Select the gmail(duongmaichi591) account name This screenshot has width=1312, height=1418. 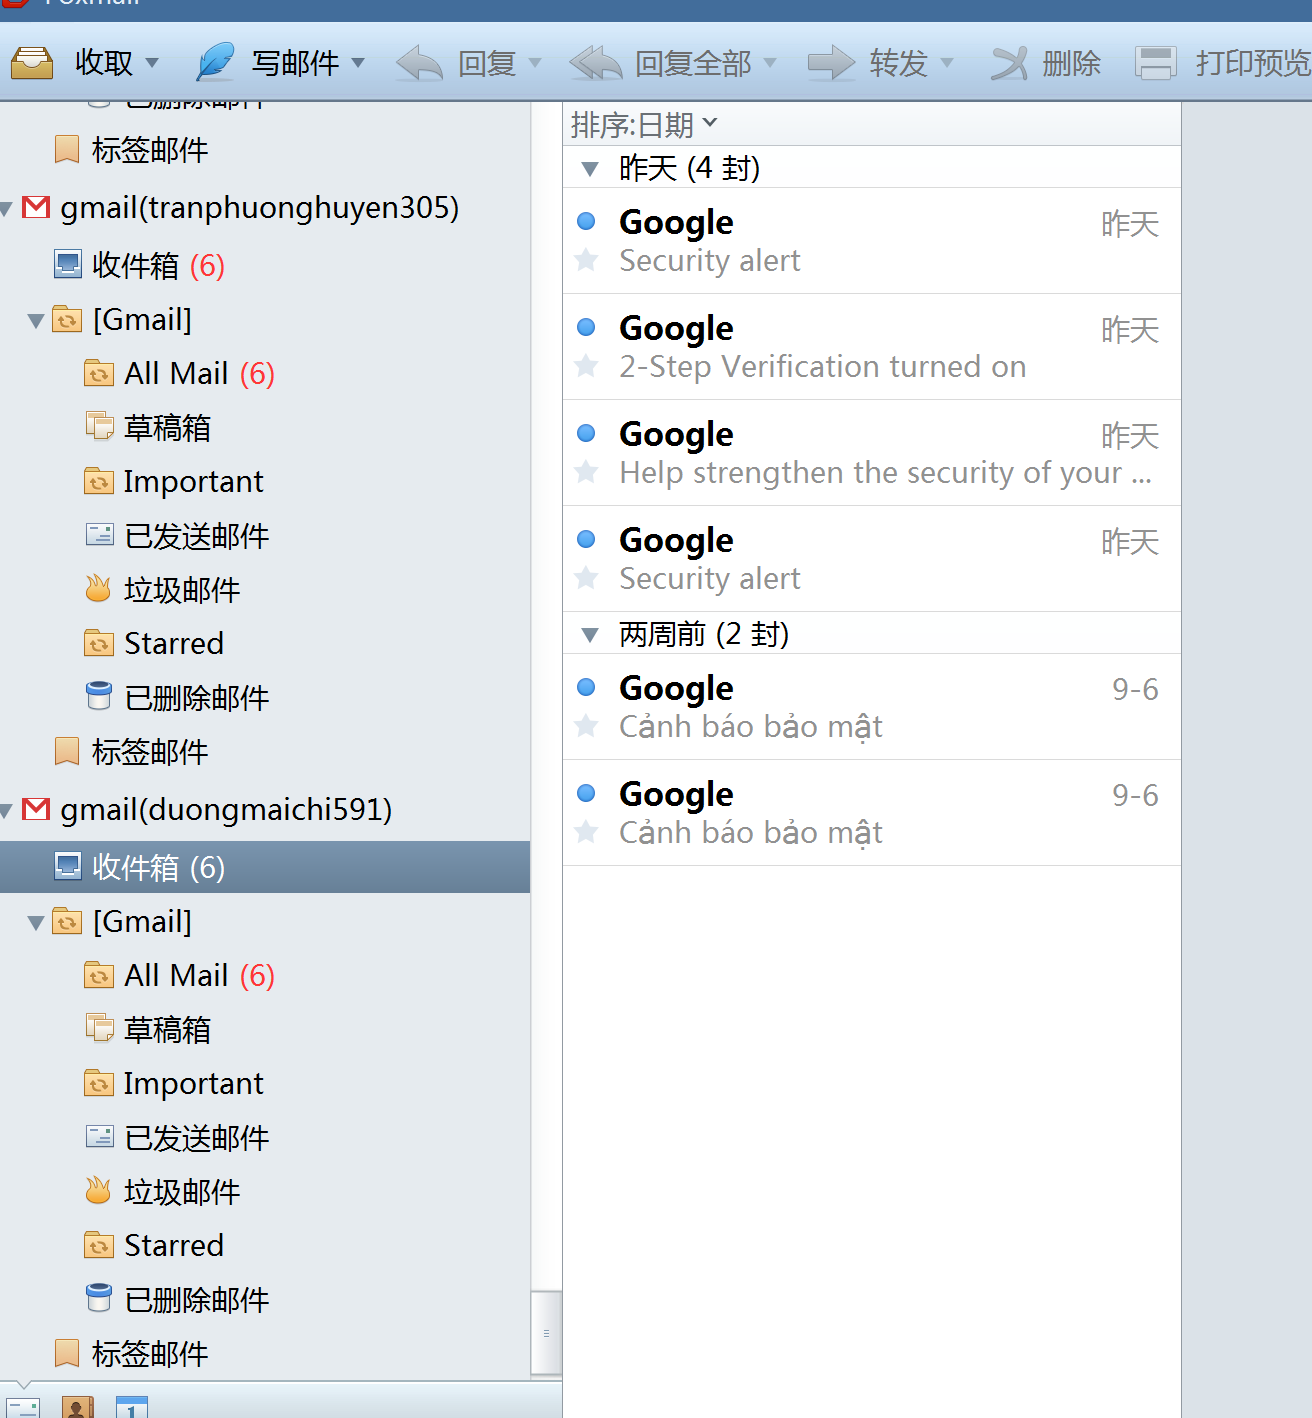pyautogui.click(x=226, y=809)
